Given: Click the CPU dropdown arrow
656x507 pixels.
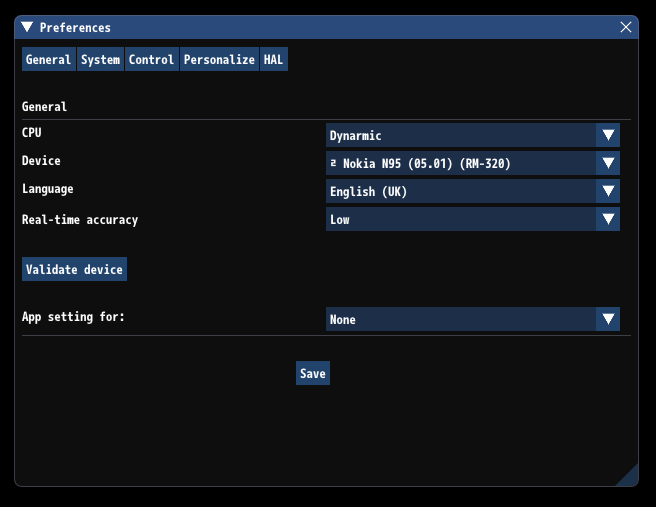Looking at the screenshot, I should coord(608,135).
